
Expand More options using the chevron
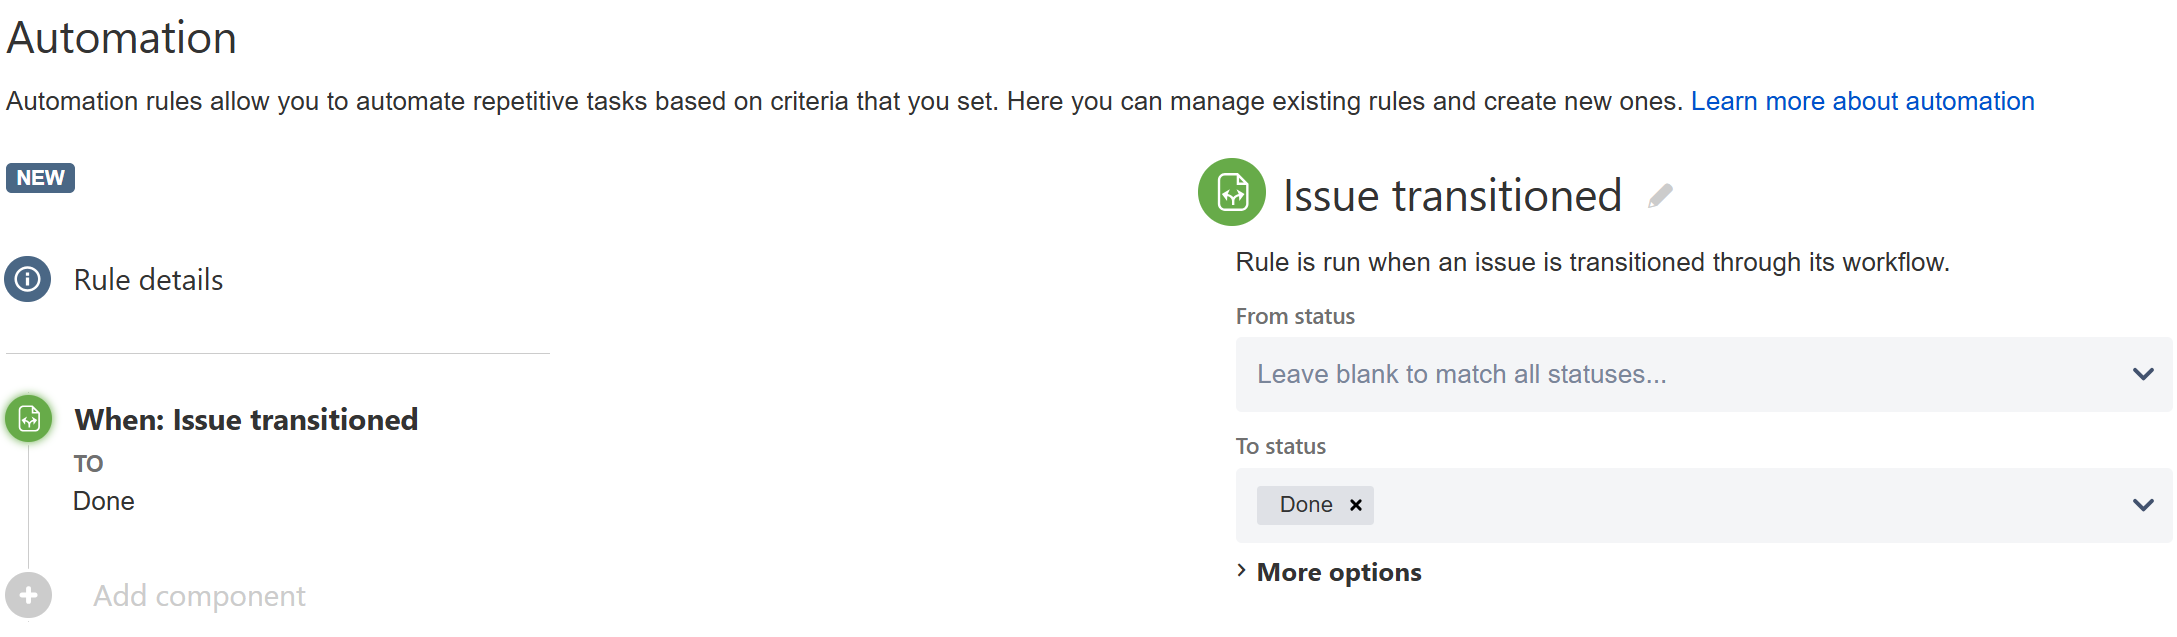click(x=1242, y=571)
